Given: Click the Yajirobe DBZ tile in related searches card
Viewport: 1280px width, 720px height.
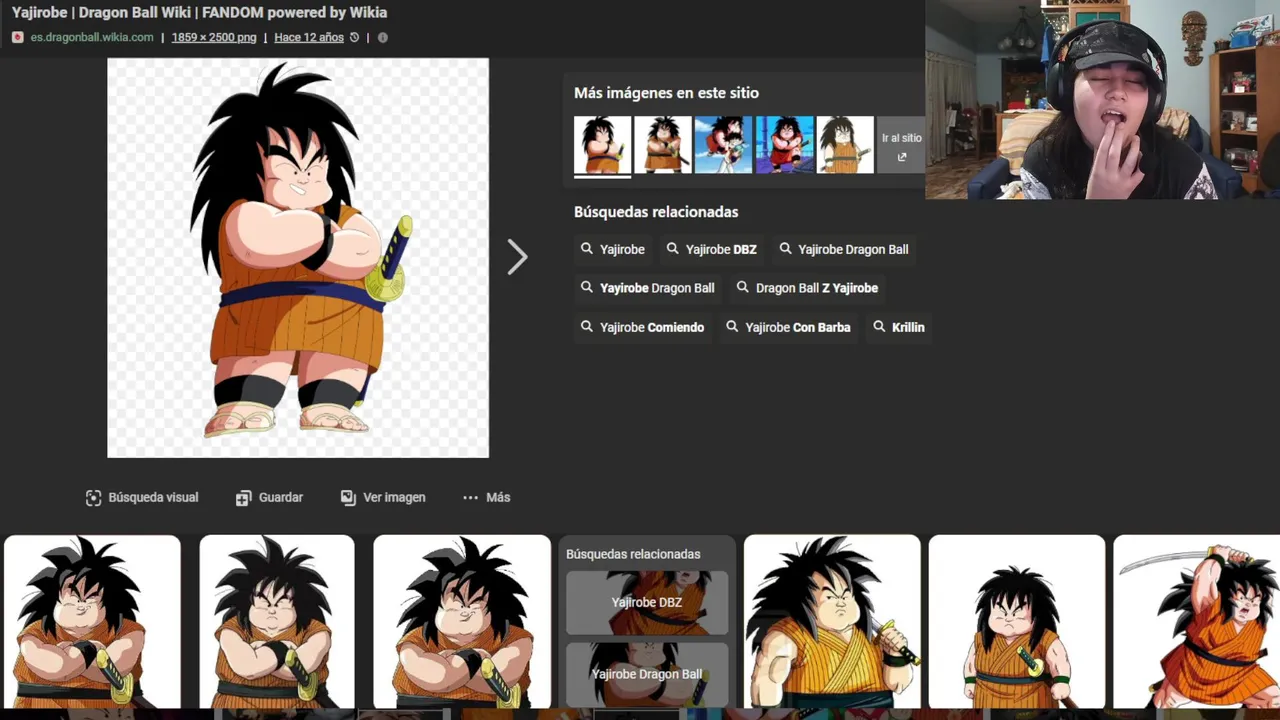Looking at the screenshot, I should pos(647,603).
